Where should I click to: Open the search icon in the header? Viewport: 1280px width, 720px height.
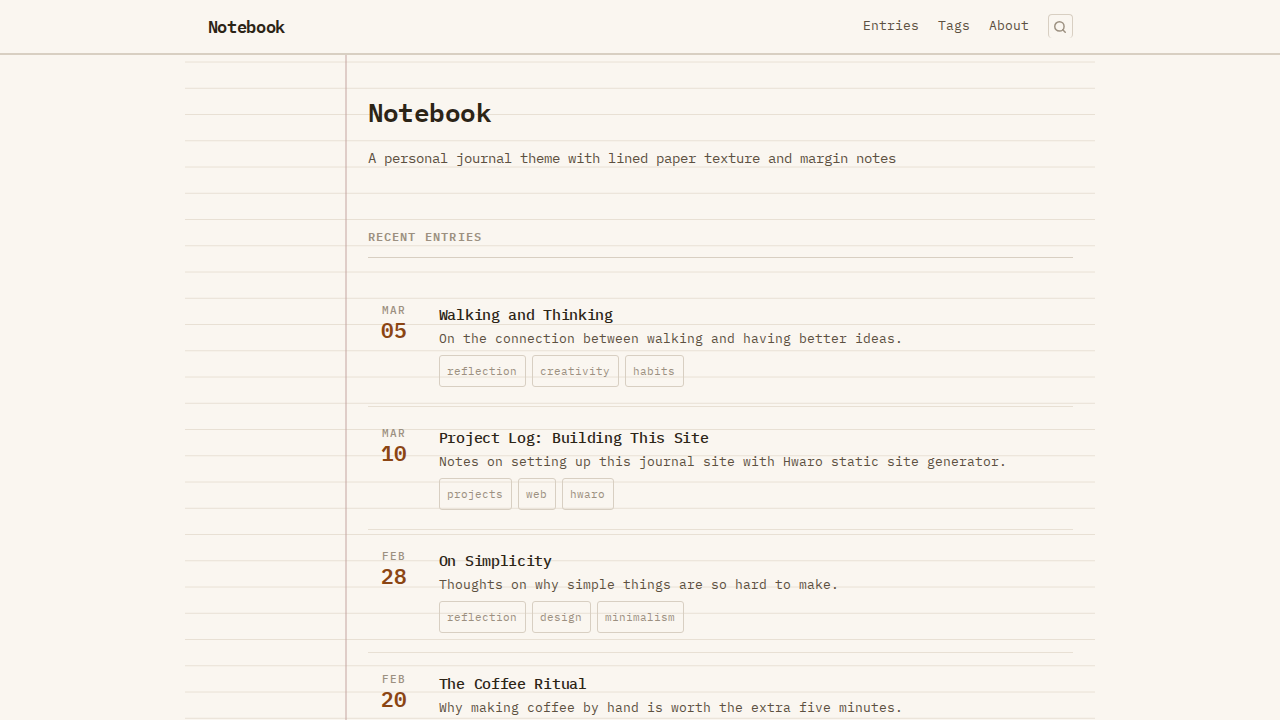click(x=1059, y=26)
